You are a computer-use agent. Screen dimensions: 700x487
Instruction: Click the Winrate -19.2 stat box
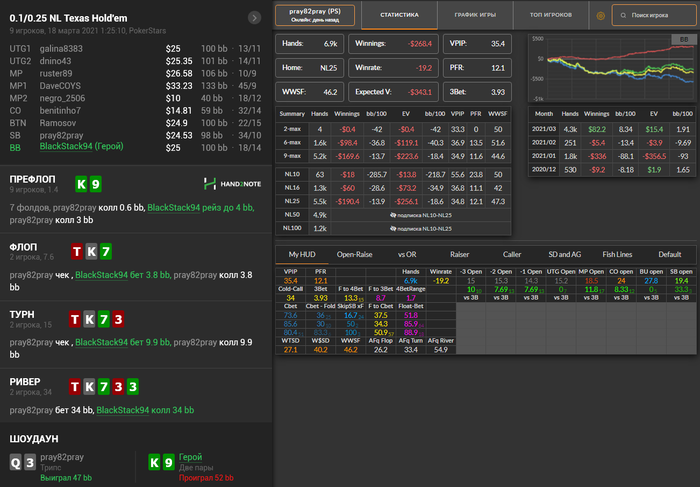pyautogui.click(x=393, y=68)
